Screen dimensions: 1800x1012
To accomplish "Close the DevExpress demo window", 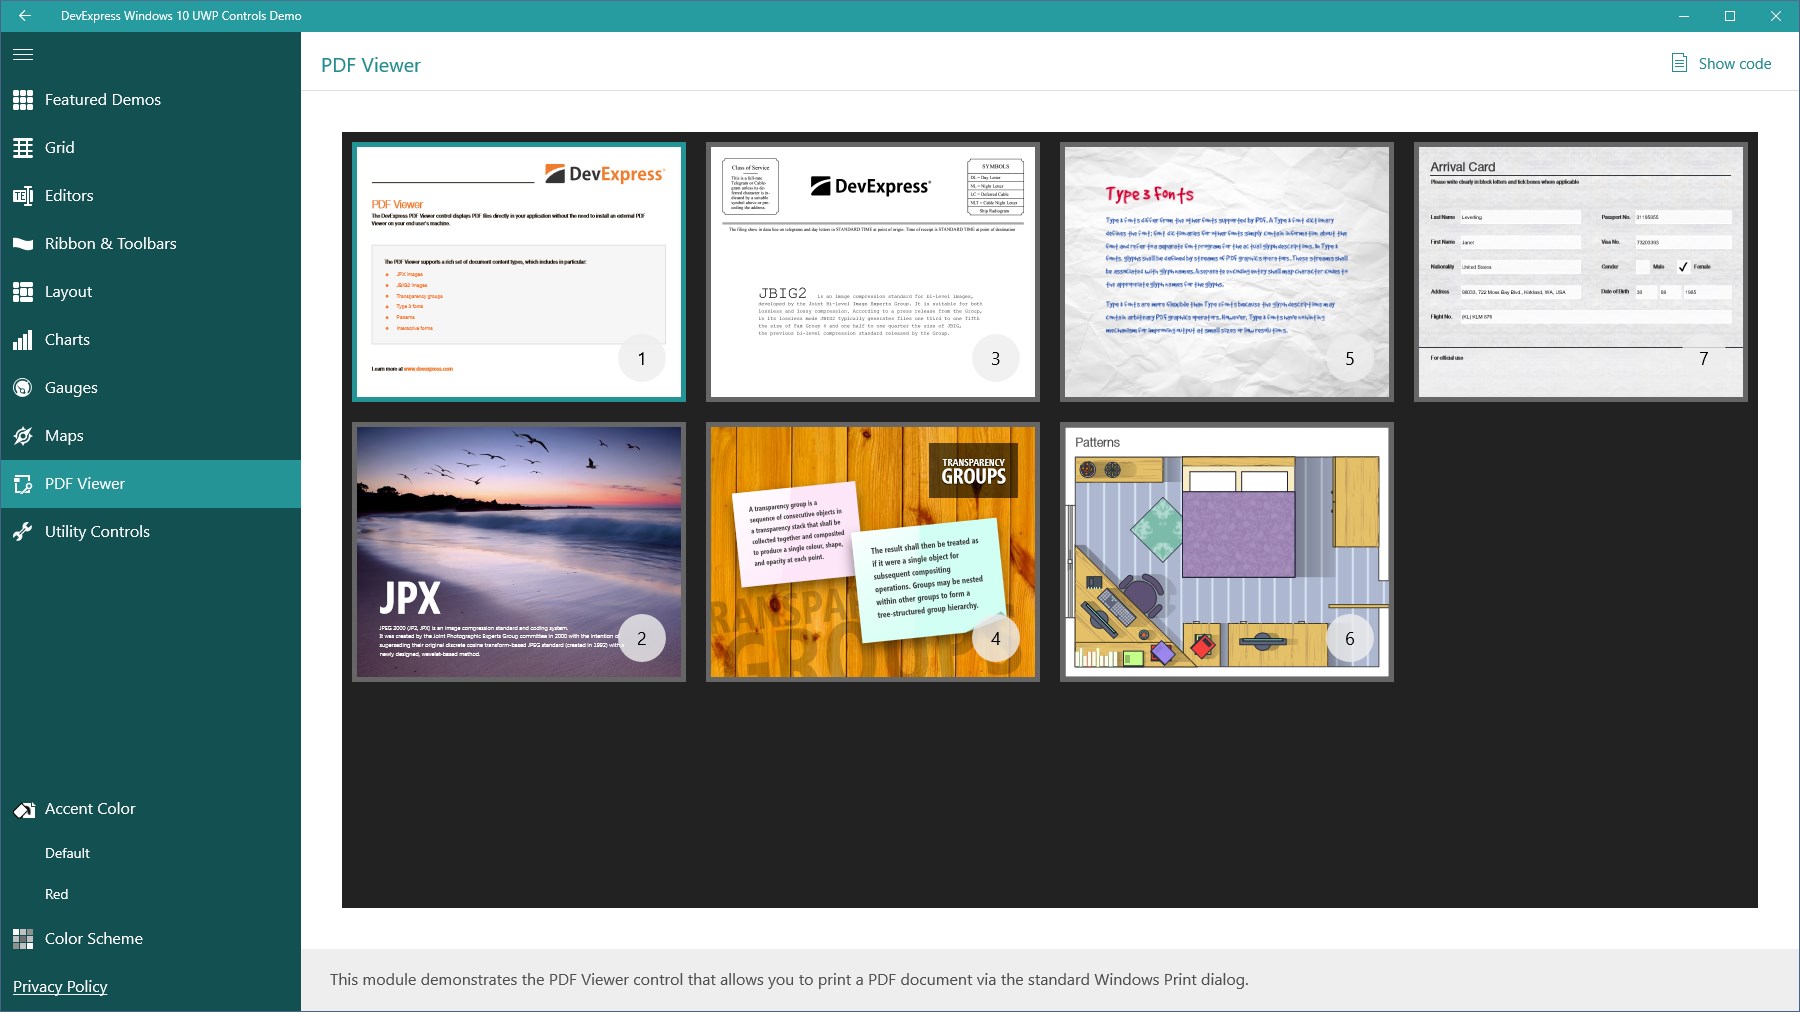I will (1776, 16).
